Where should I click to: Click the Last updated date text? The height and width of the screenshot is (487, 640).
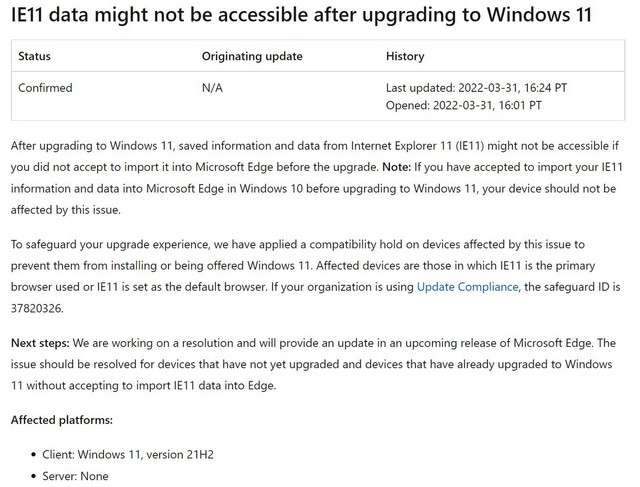(x=476, y=88)
